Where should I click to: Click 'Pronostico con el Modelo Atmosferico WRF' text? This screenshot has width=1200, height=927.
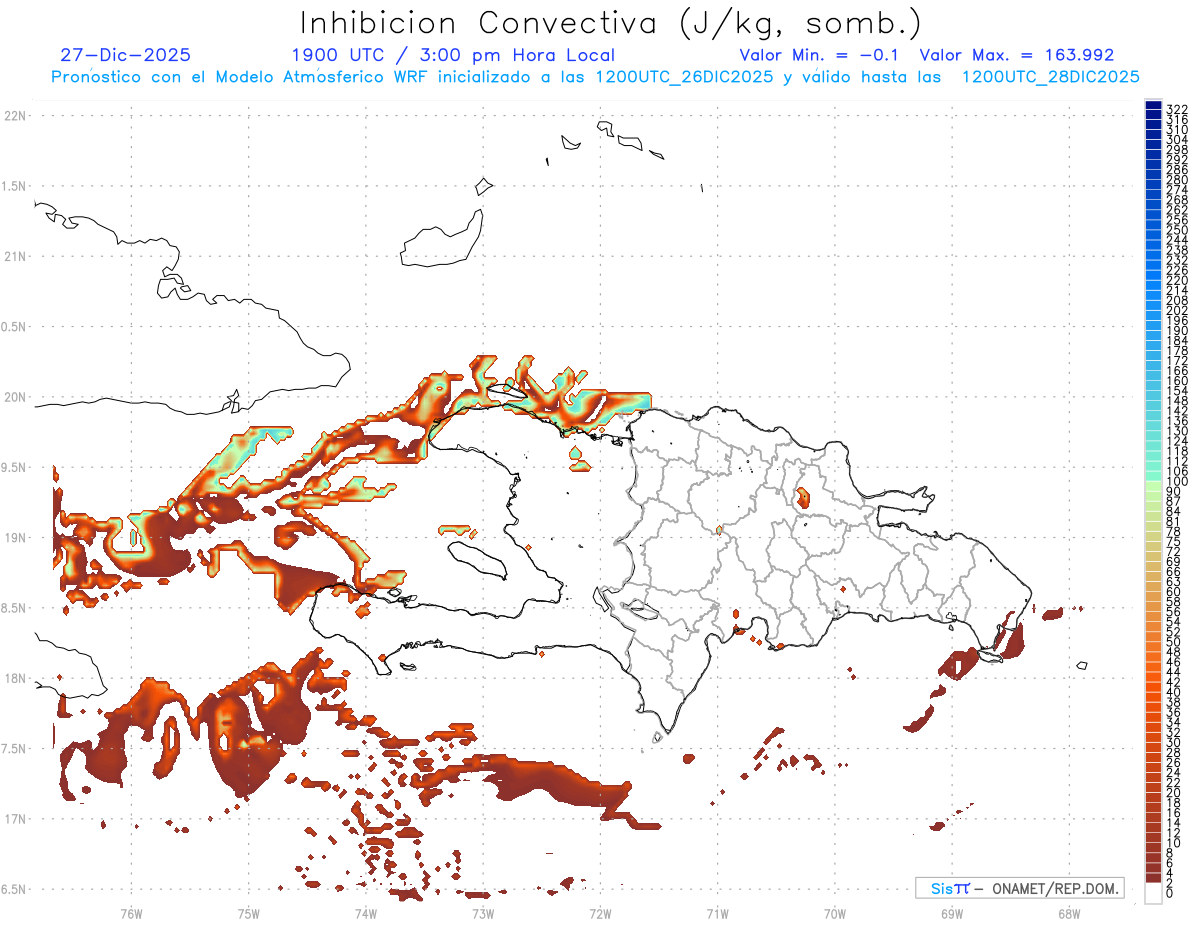[x=241, y=77]
